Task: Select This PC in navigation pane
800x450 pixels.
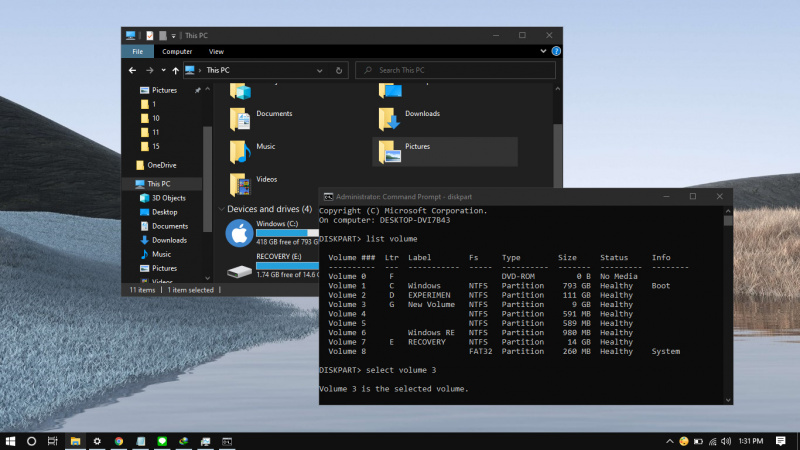Action: tap(163, 184)
